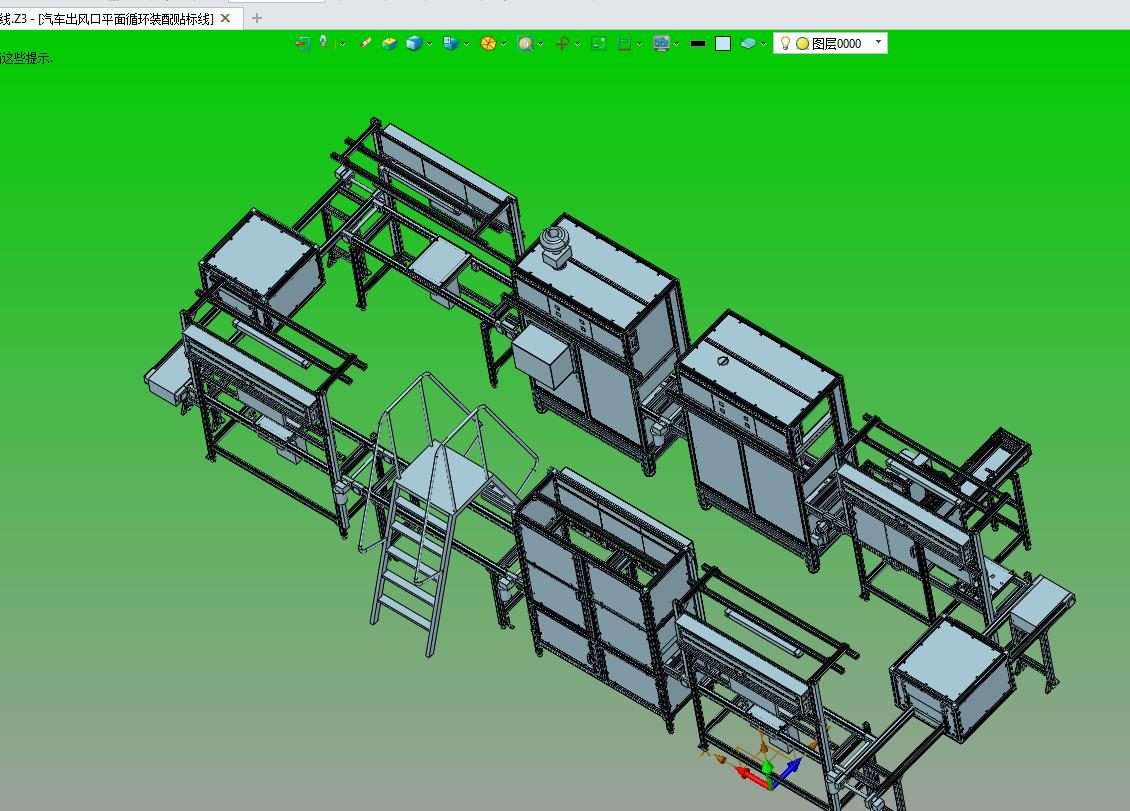Screen dimensions: 1130x811
Task: Open the 图层0000 layer dropdown
Action: (878, 42)
